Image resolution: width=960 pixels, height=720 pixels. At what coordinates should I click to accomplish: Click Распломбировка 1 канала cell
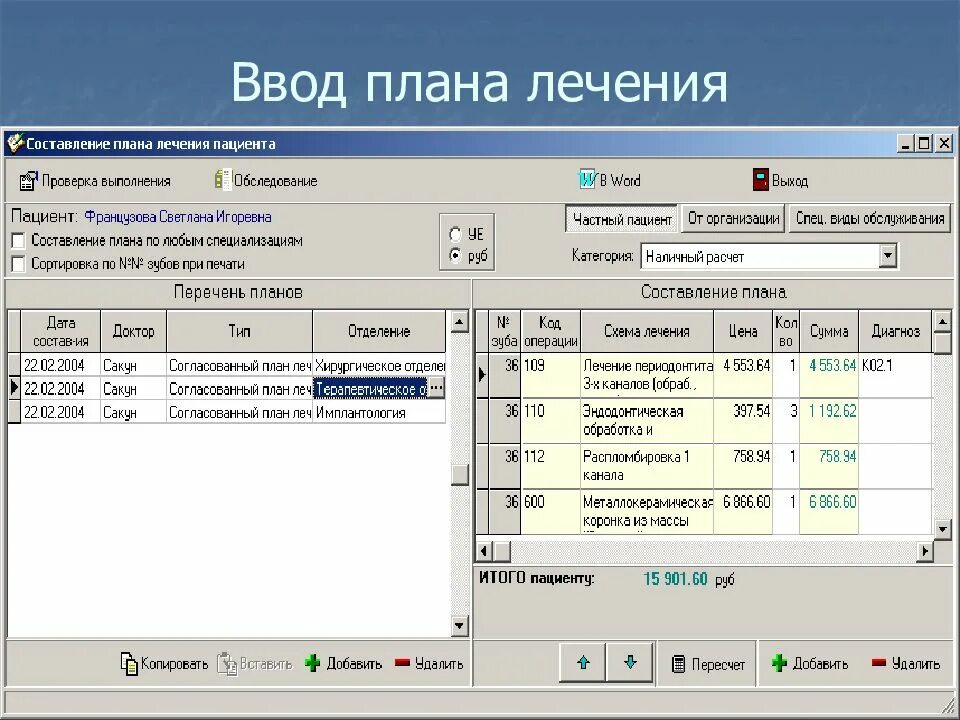pyautogui.click(x=647, y=466)
